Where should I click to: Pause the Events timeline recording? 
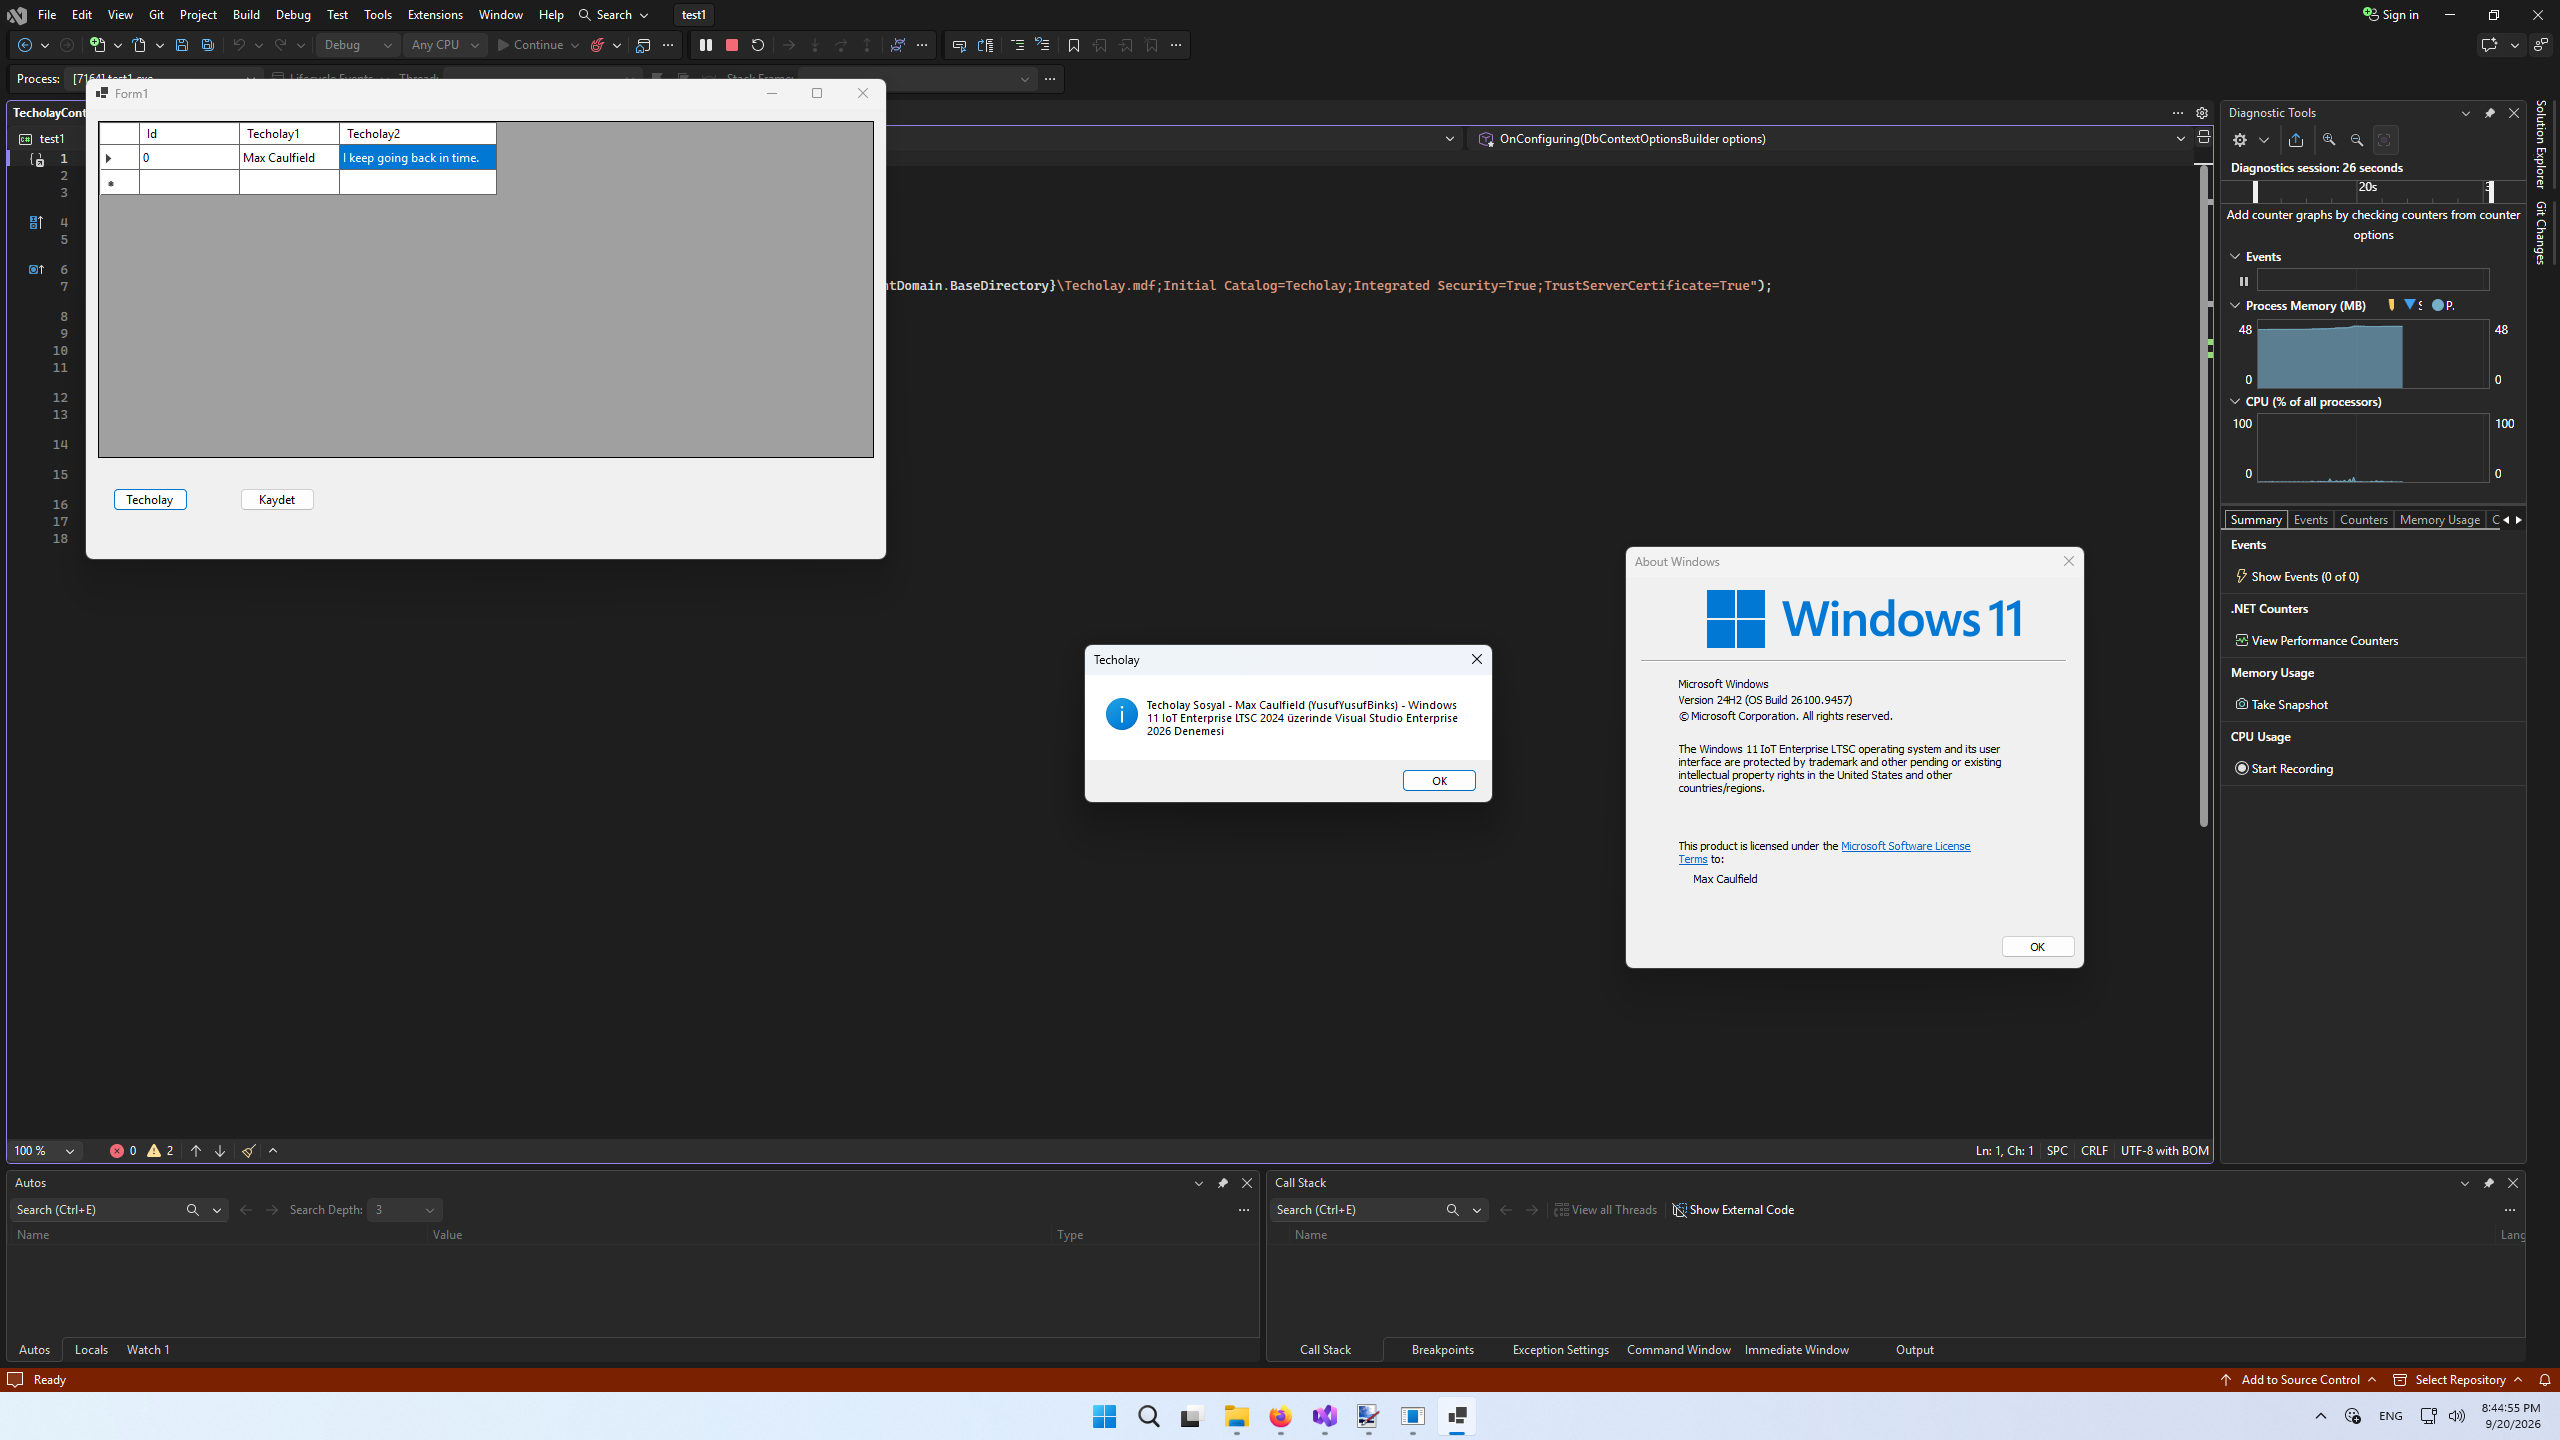point(2244,281)
